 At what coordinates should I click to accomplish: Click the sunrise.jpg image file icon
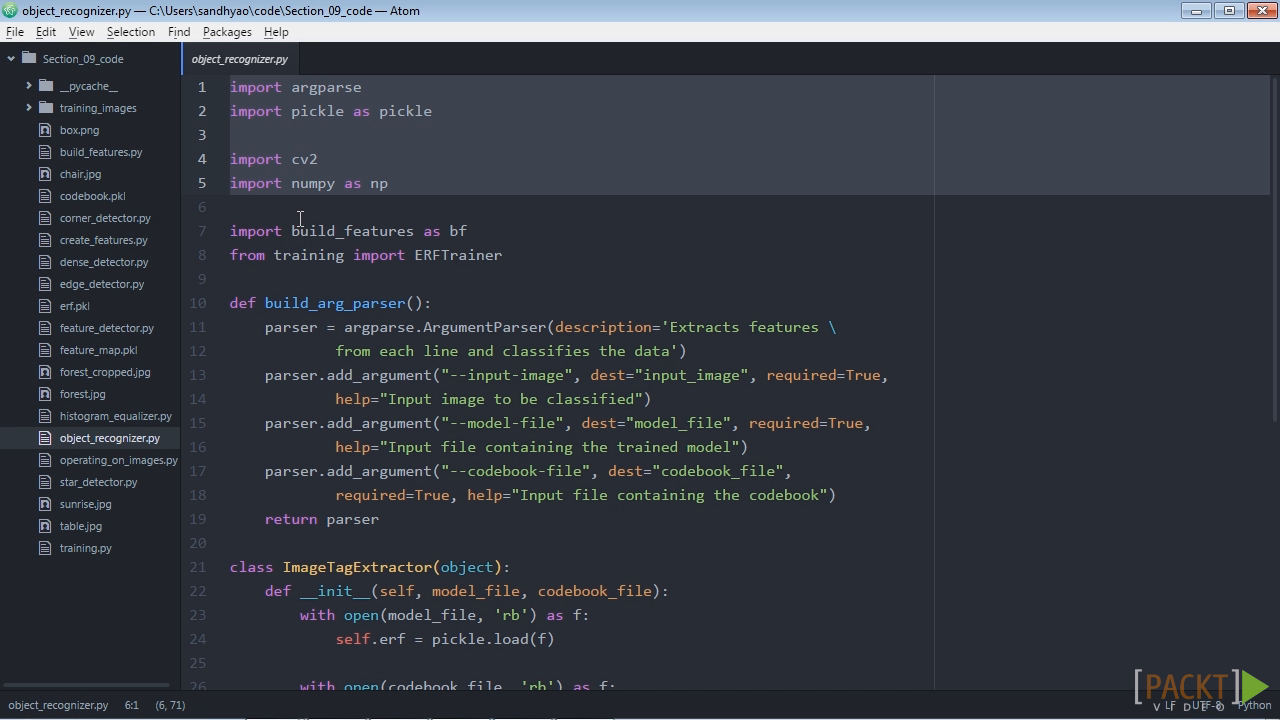(44, 504)
